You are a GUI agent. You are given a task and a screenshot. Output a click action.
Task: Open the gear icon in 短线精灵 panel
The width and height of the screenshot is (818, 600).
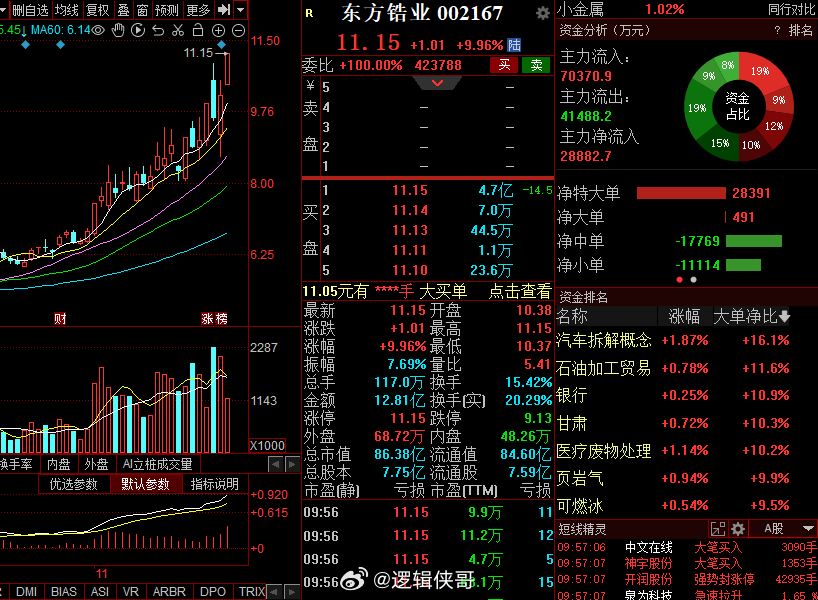coord(738,528)
